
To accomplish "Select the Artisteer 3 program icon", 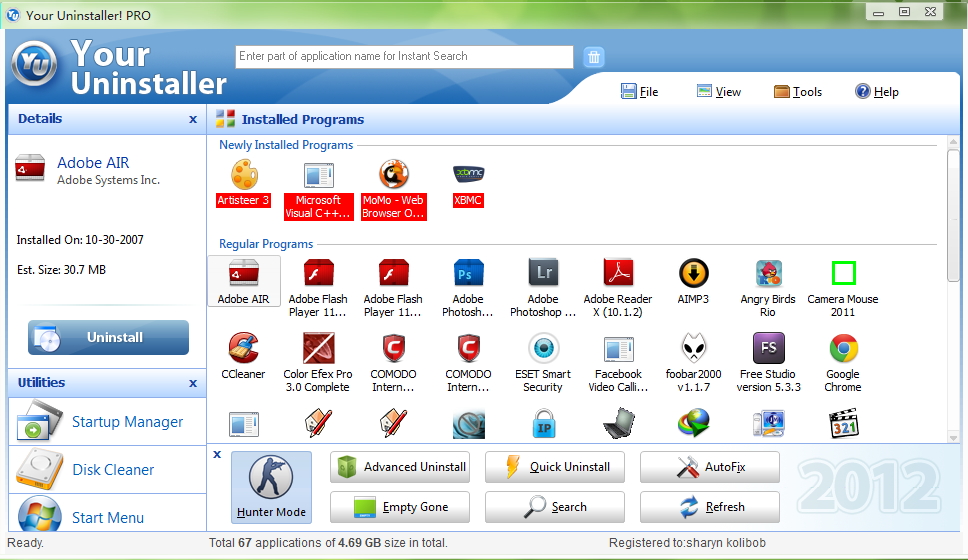I will 244,175.
